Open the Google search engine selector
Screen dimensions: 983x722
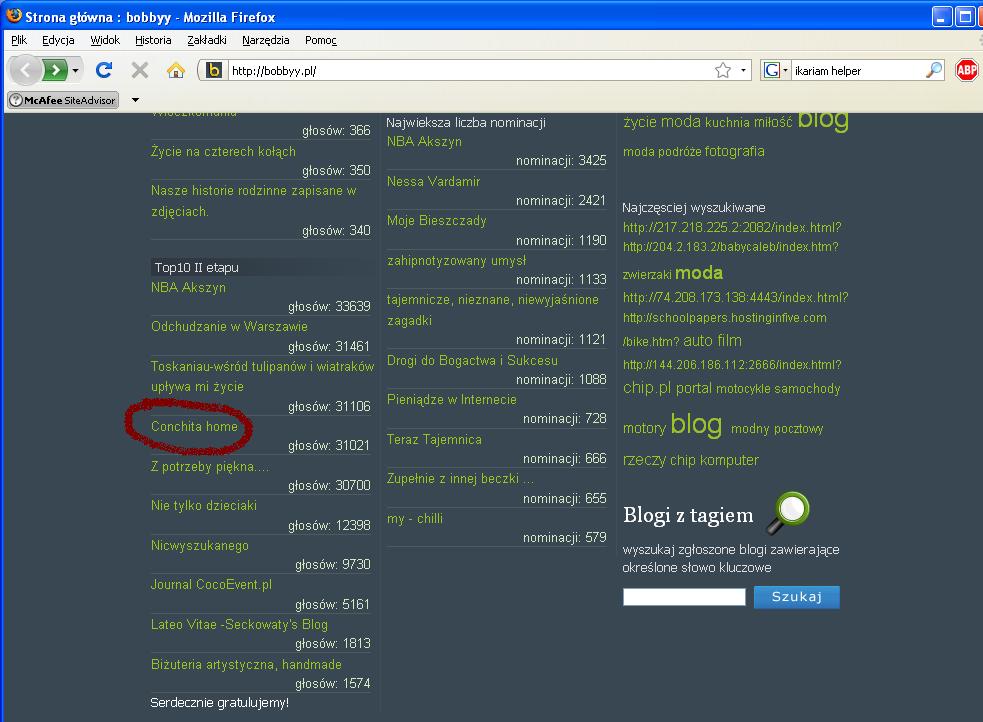click(775, 70)
